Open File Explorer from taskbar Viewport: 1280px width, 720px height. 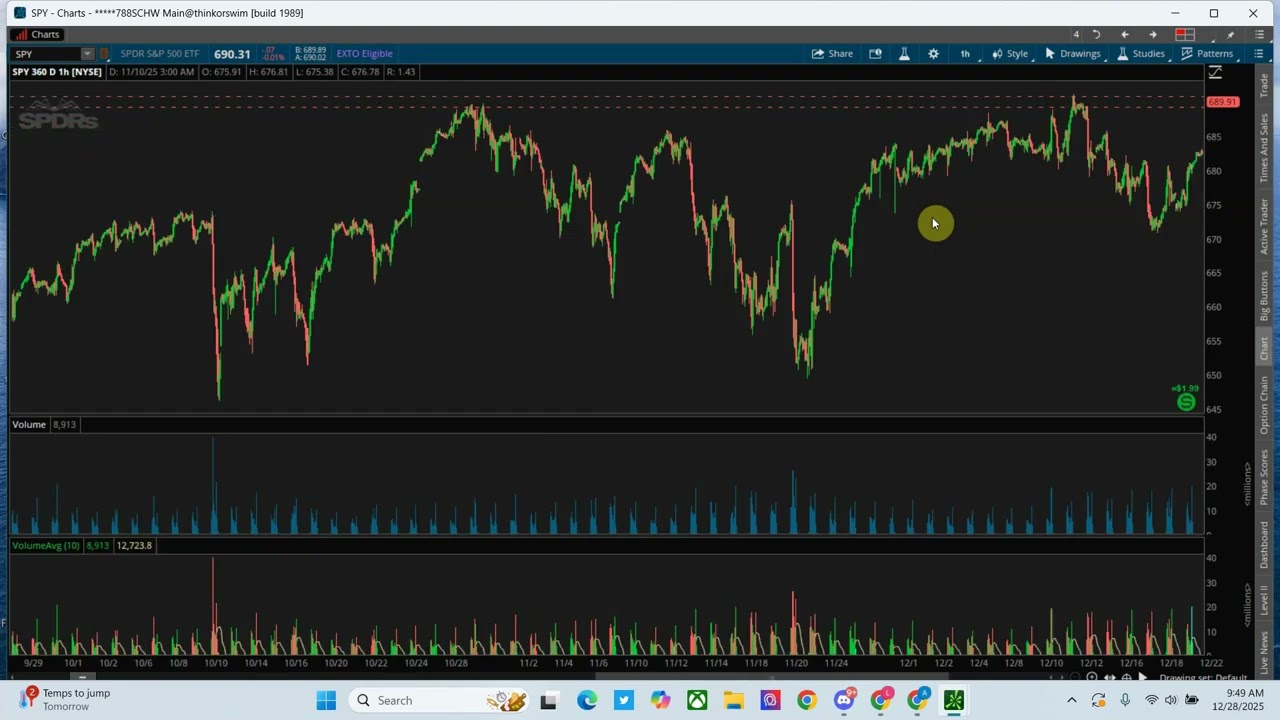[733, 701]
